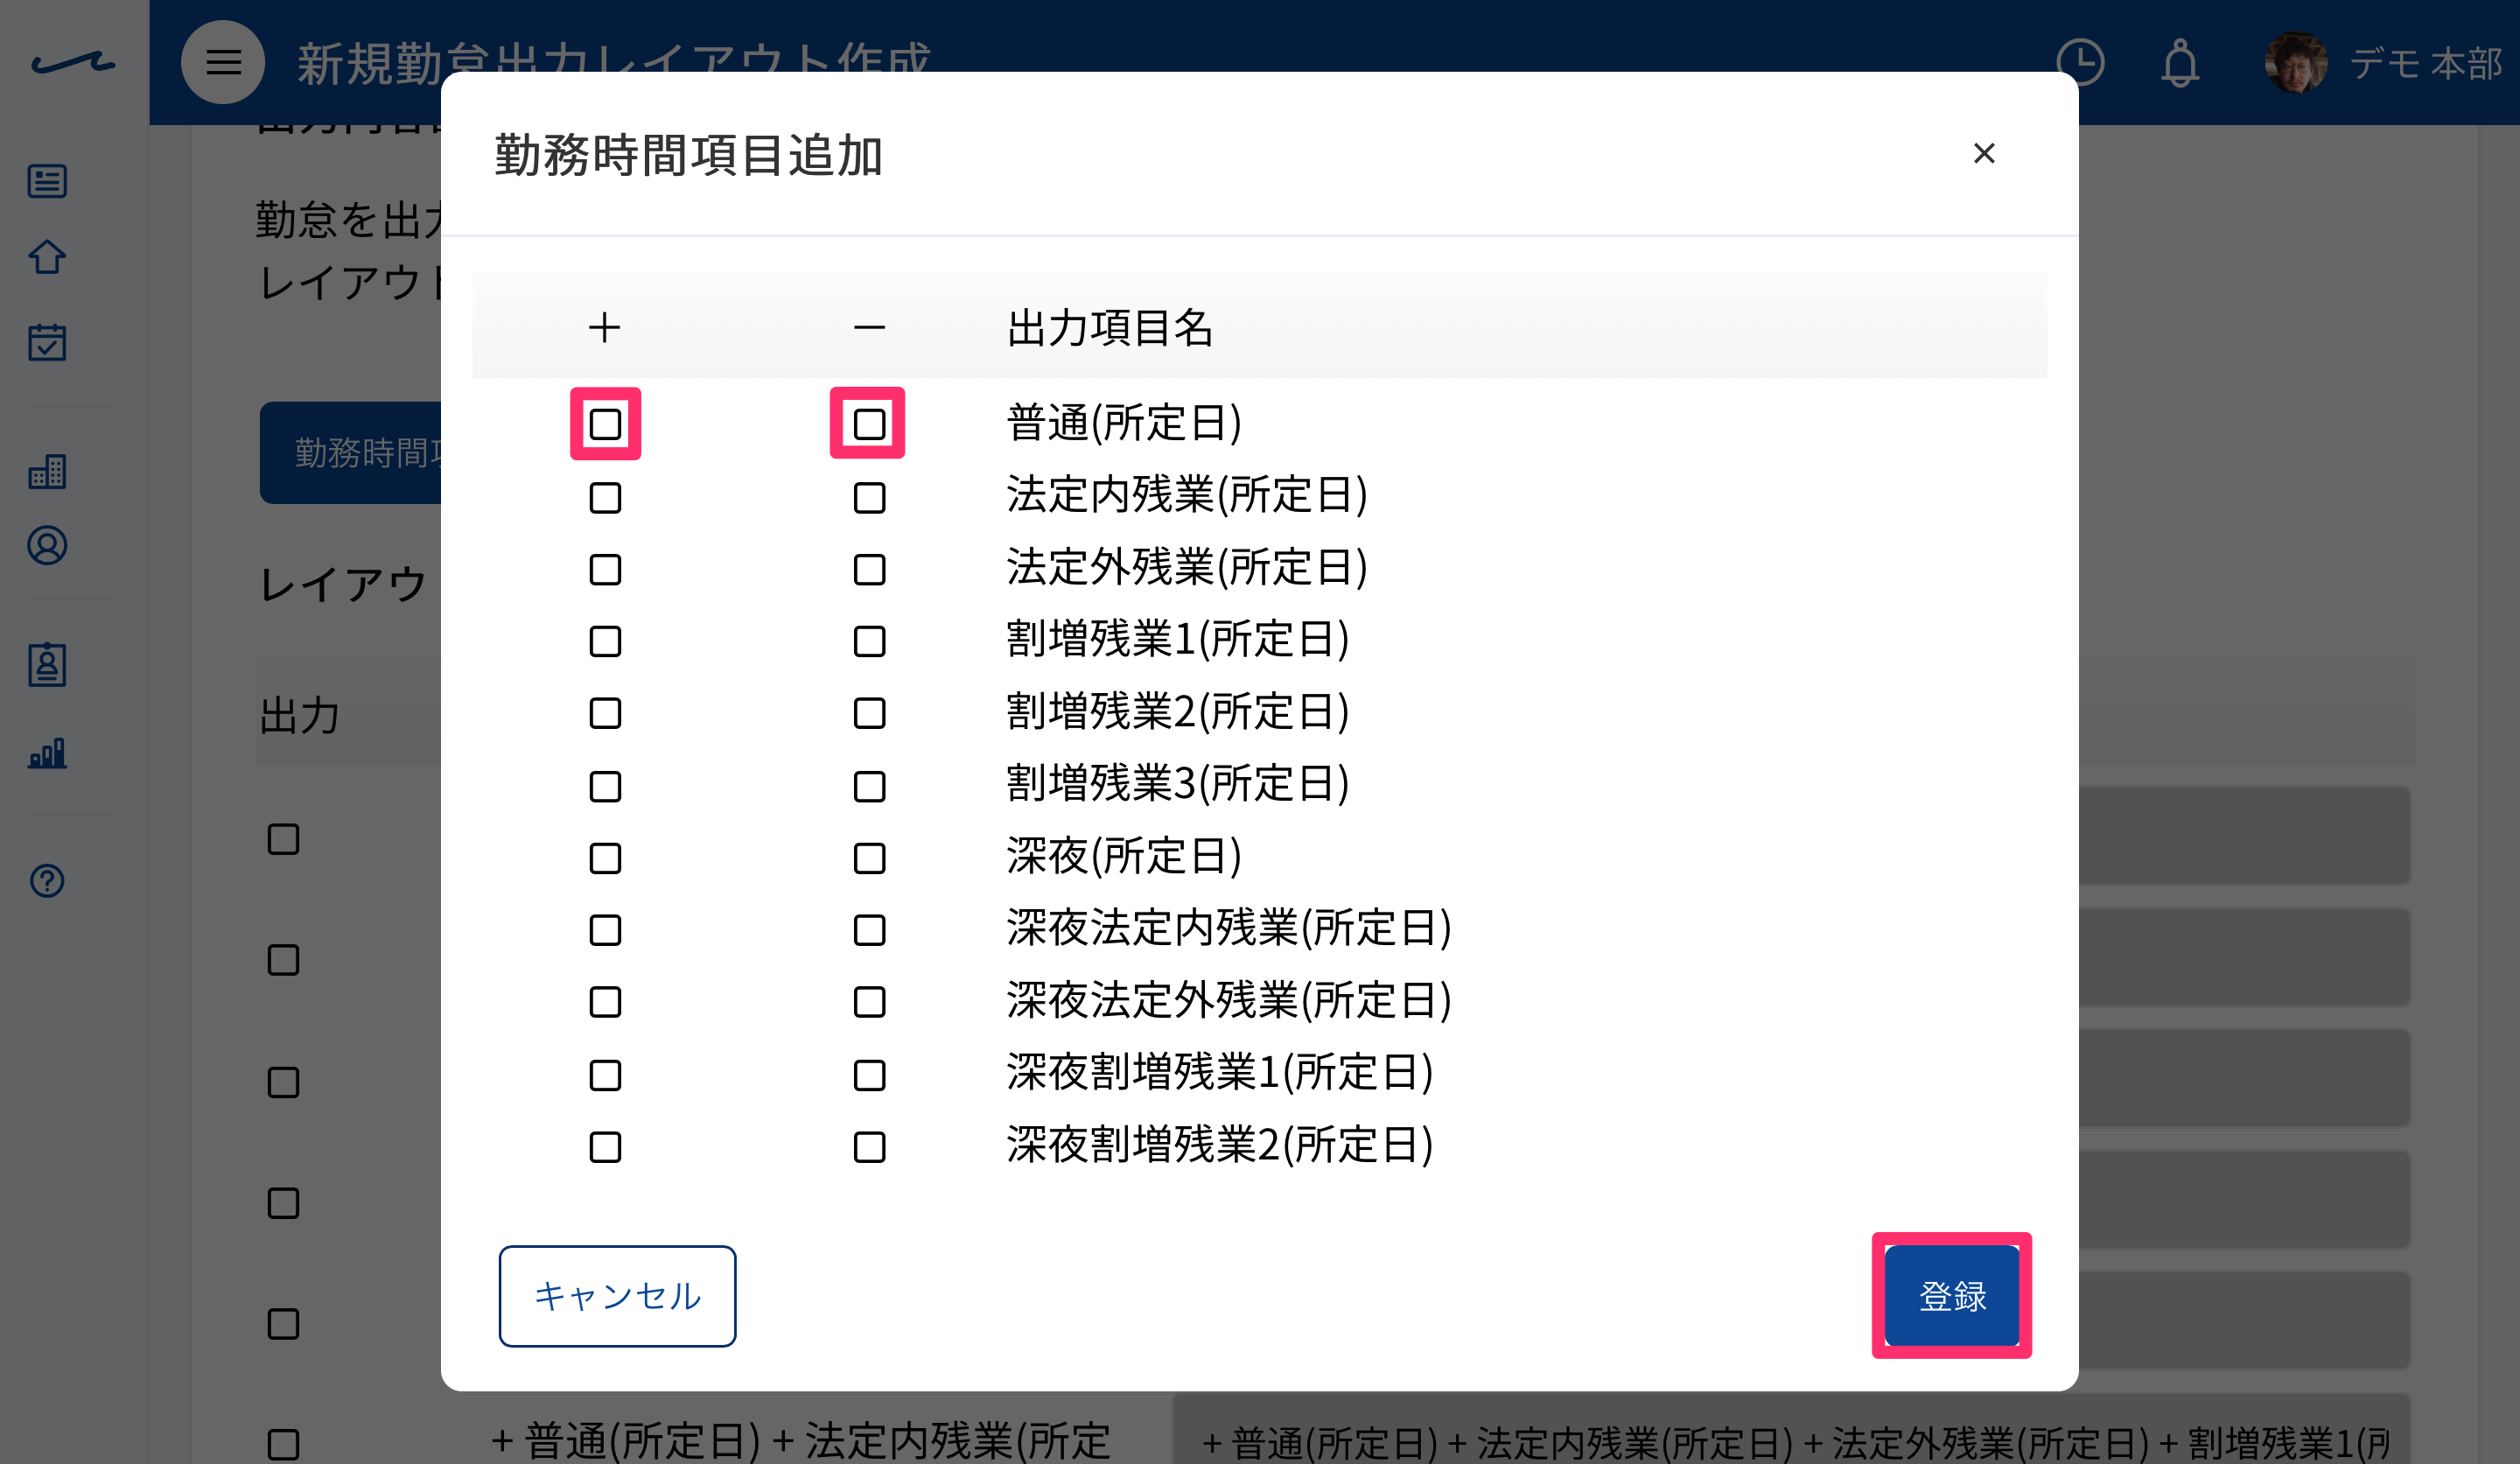2520x1464 pixels.
Task: Click the user avatar photo
Action: (x=2295, y=63)
